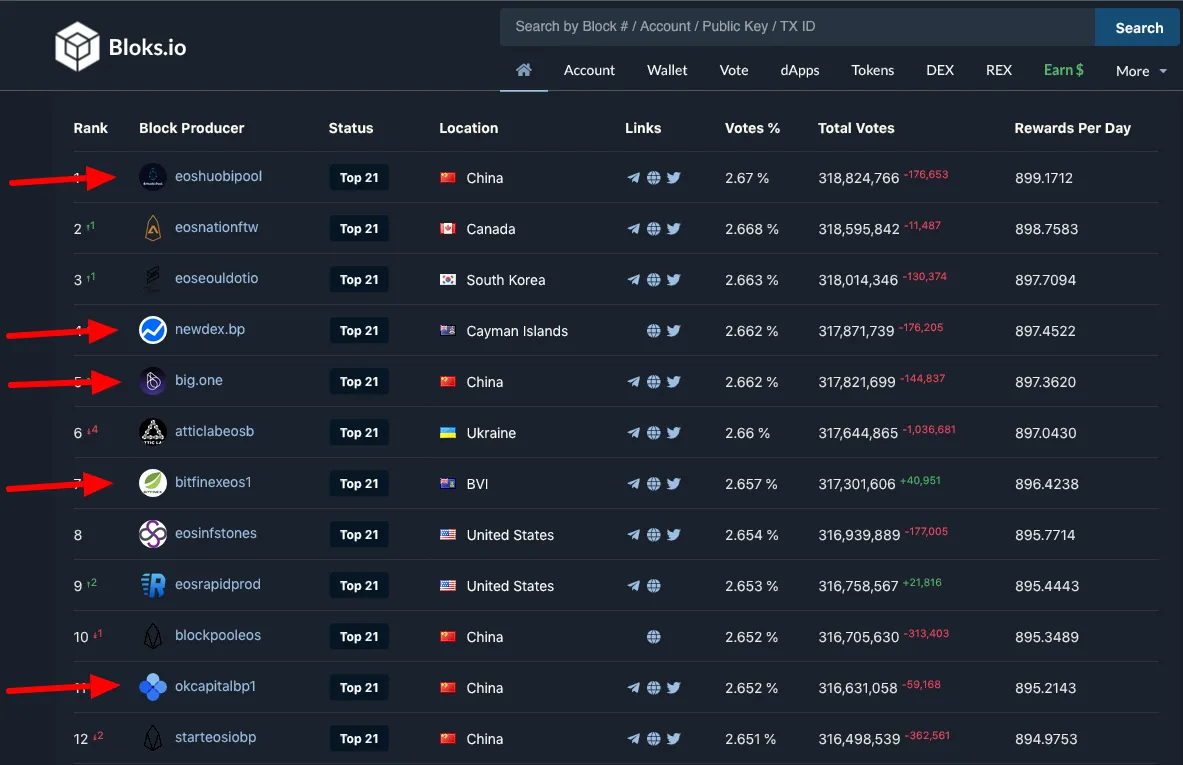
Task: Click the Cayman Islands location text
Action: click(x=517, y=331)
